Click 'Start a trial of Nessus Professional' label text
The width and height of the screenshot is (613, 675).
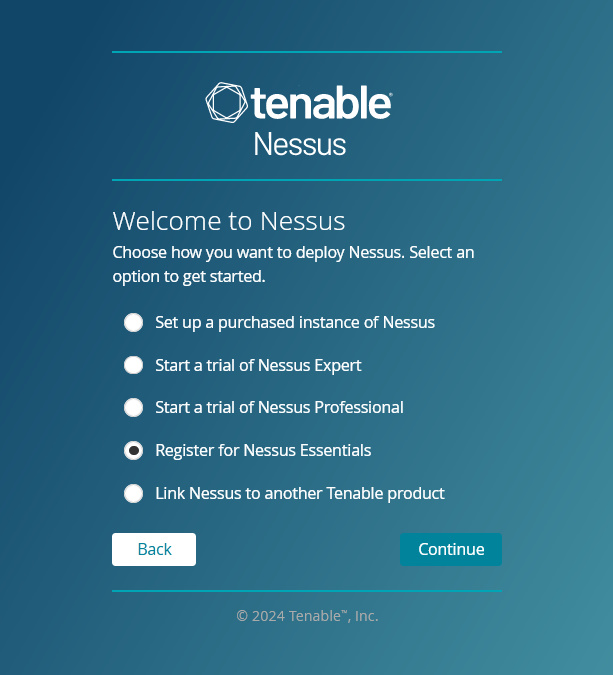[279, 407]
